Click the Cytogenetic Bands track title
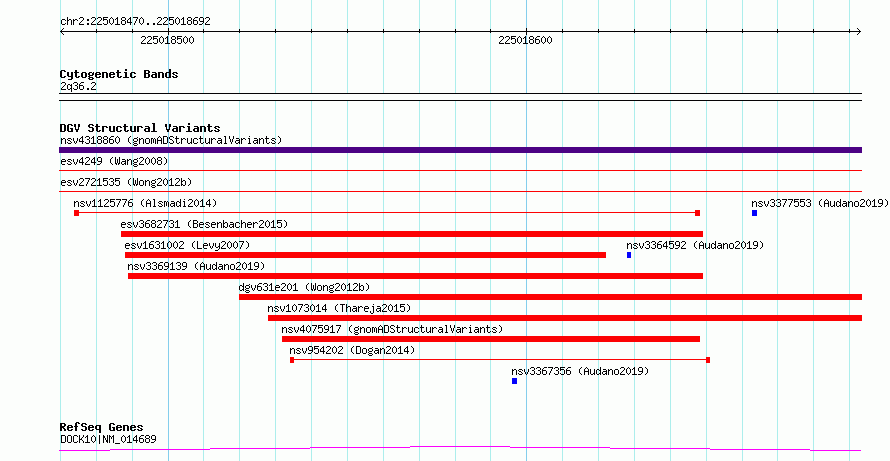890x461 pixels. (x=119, y=74)
